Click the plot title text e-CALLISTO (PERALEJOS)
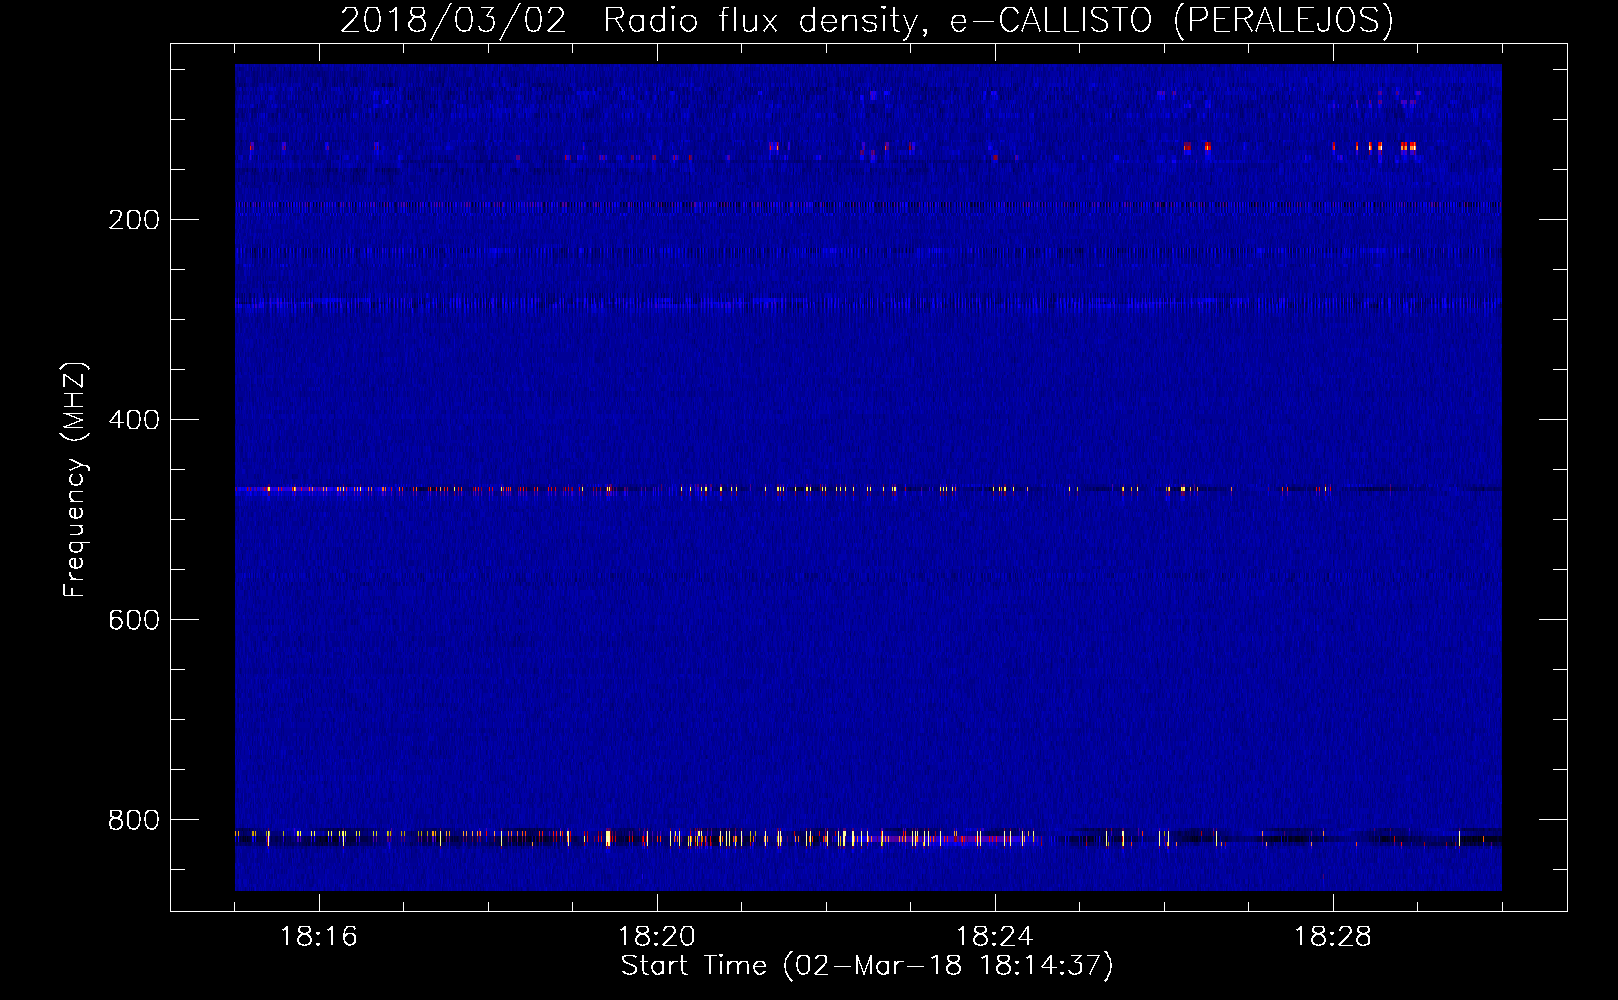Image resolution: width=1618 pixels, height=1000 pixels. [x=1171, y=21]
